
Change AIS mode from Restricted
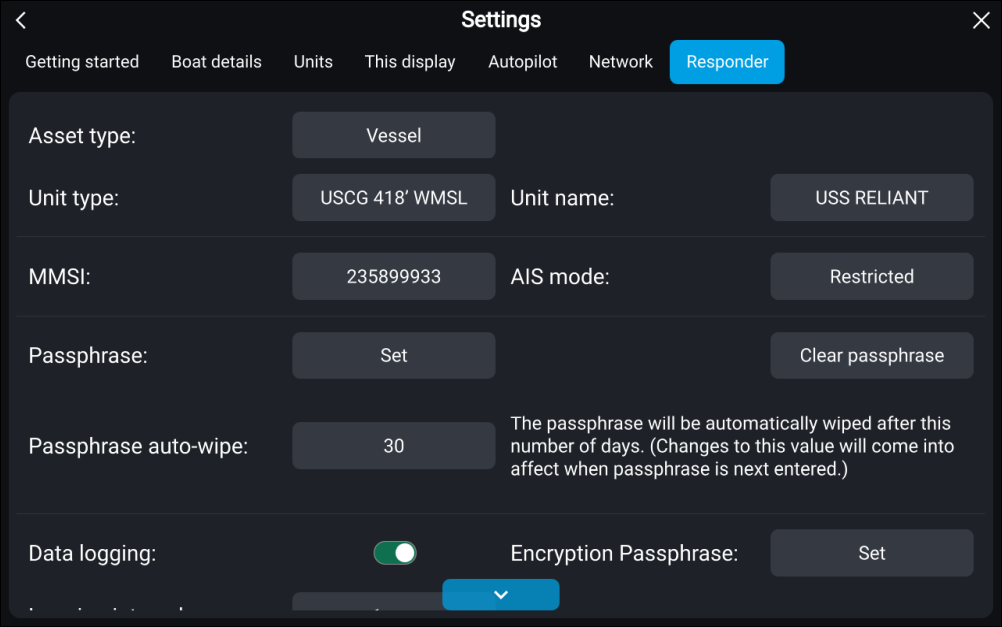point(871,277)
